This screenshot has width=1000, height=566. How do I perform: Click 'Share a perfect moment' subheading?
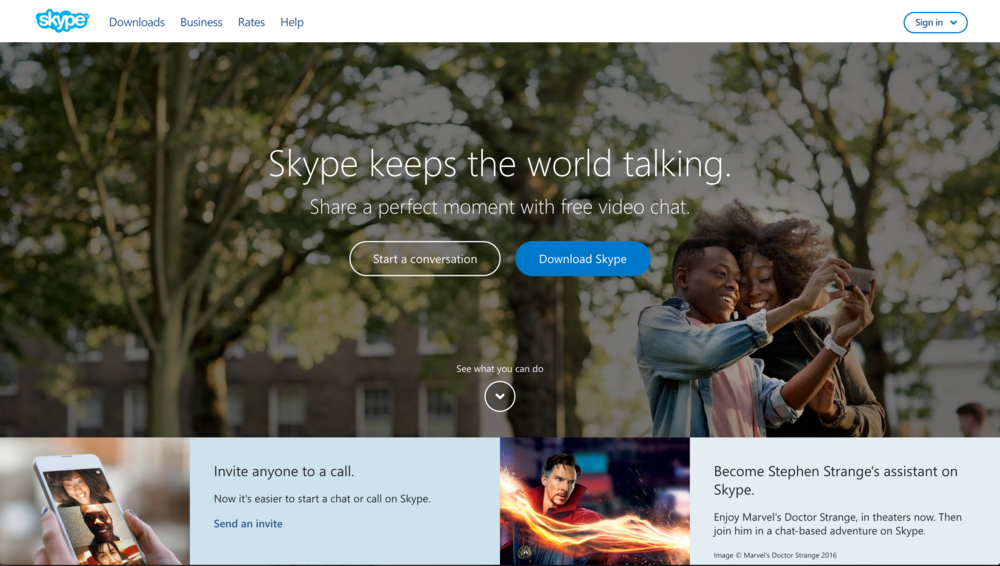(499, 207)
